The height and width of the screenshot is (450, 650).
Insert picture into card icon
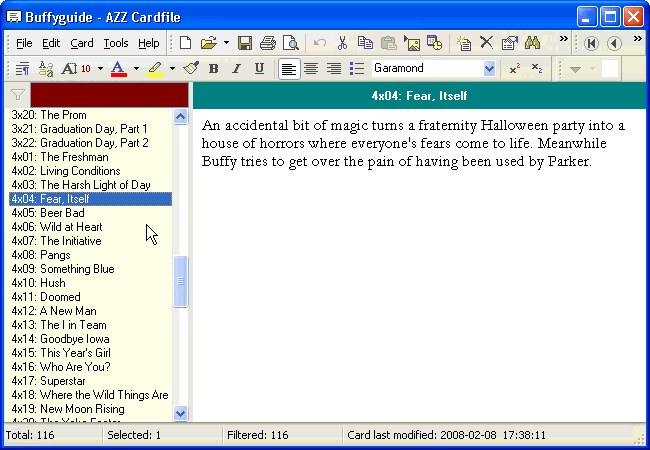pyautogui.click(x=412, y=43)
